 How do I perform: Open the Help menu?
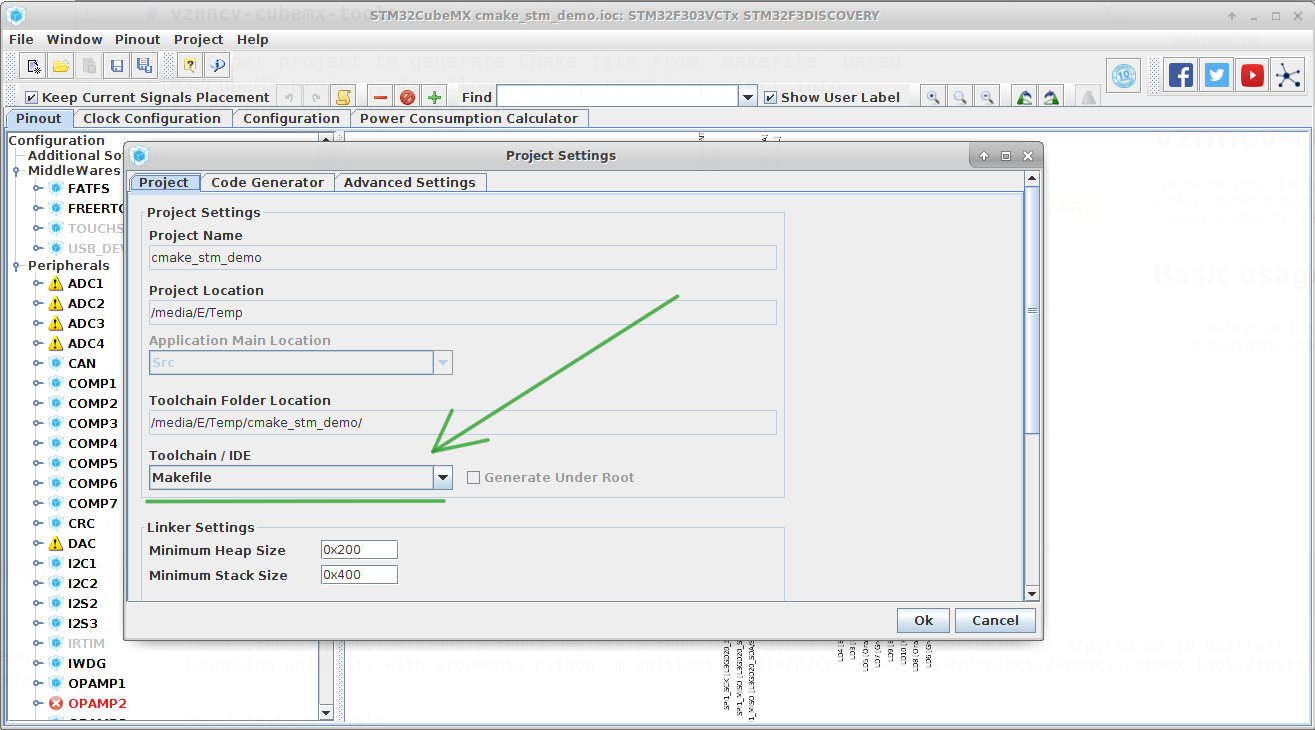point(253,39)
